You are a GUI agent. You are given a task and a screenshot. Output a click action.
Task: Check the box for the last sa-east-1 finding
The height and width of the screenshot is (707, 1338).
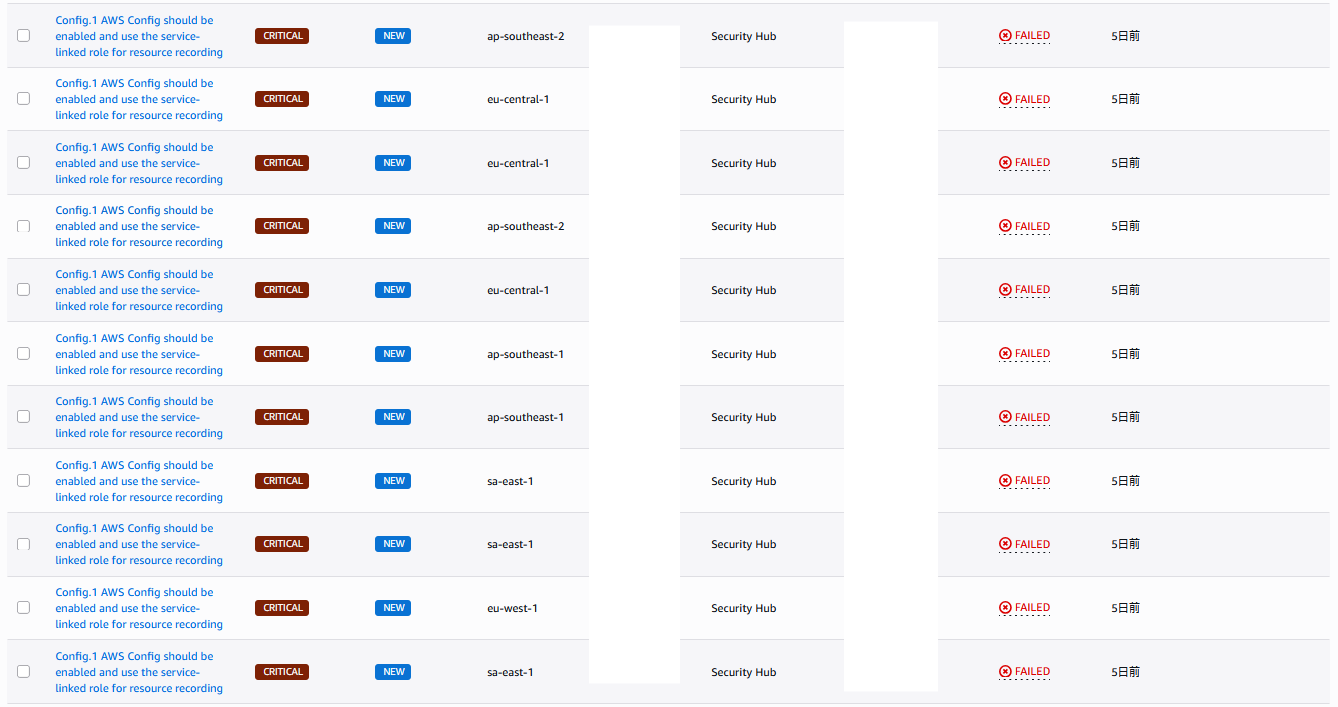click(x=24, y=672)
